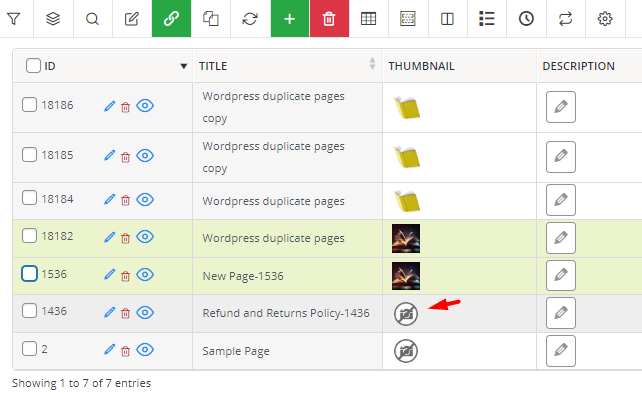642x395 pixels.
Task: Delete row 1536 with trash icon
Action: [125, 276]
